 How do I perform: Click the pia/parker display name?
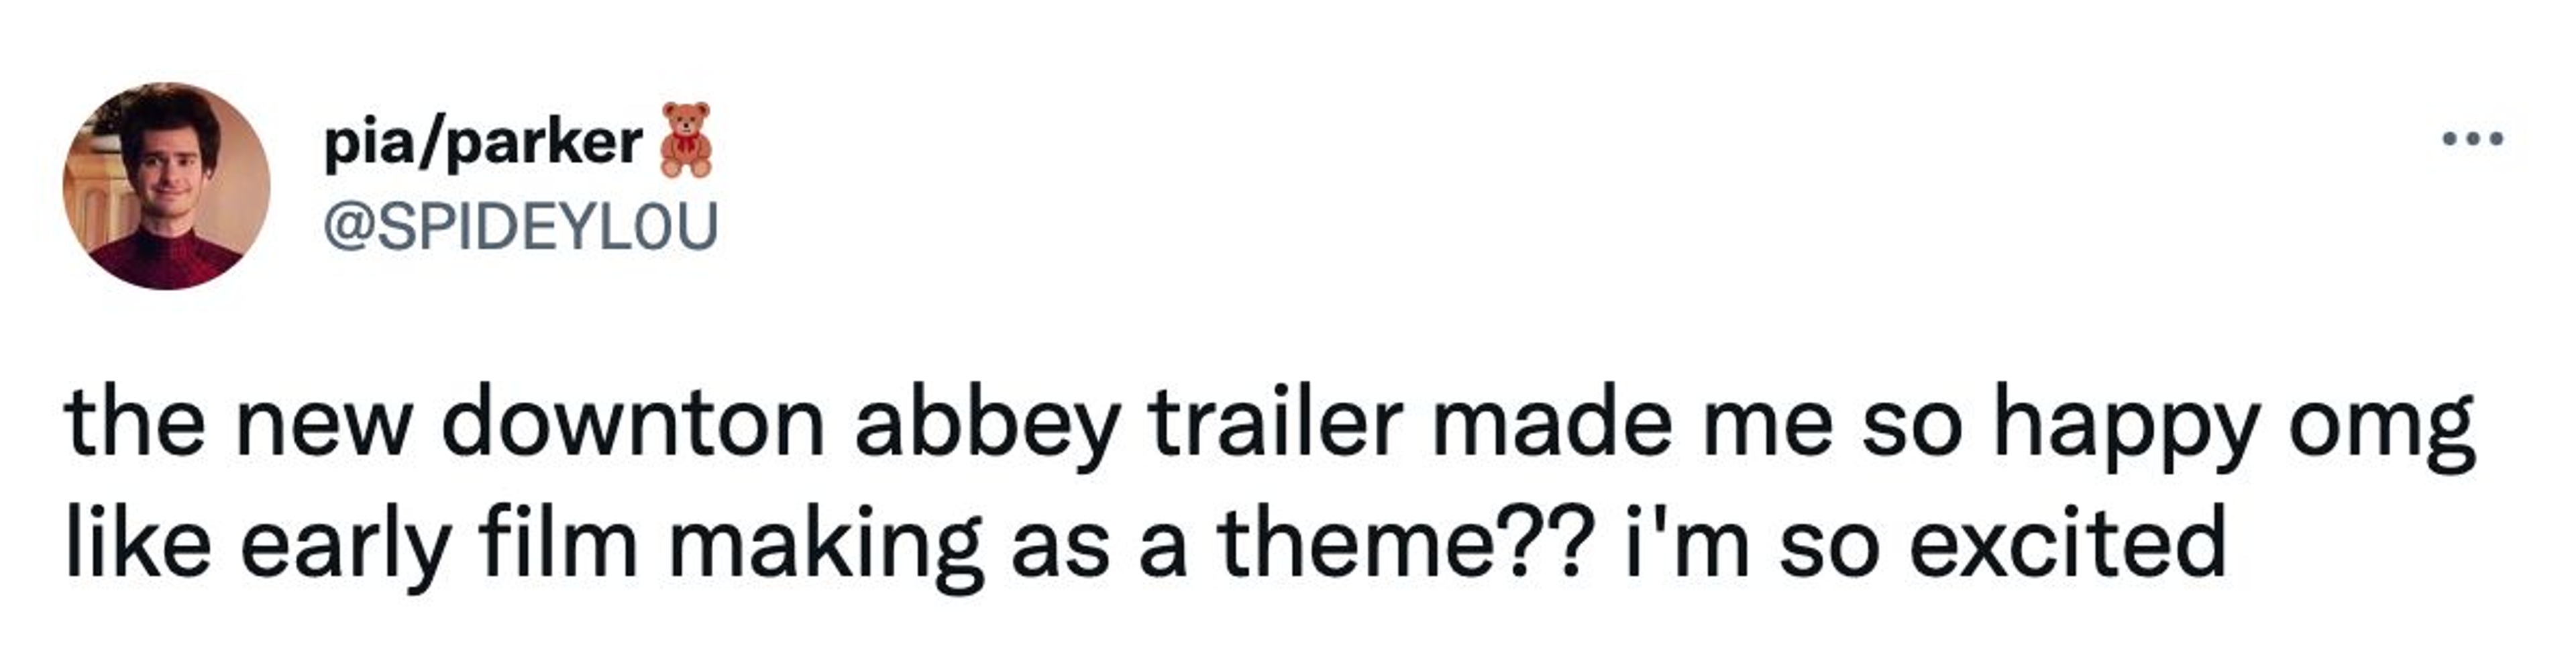click(x=483, y=144)
